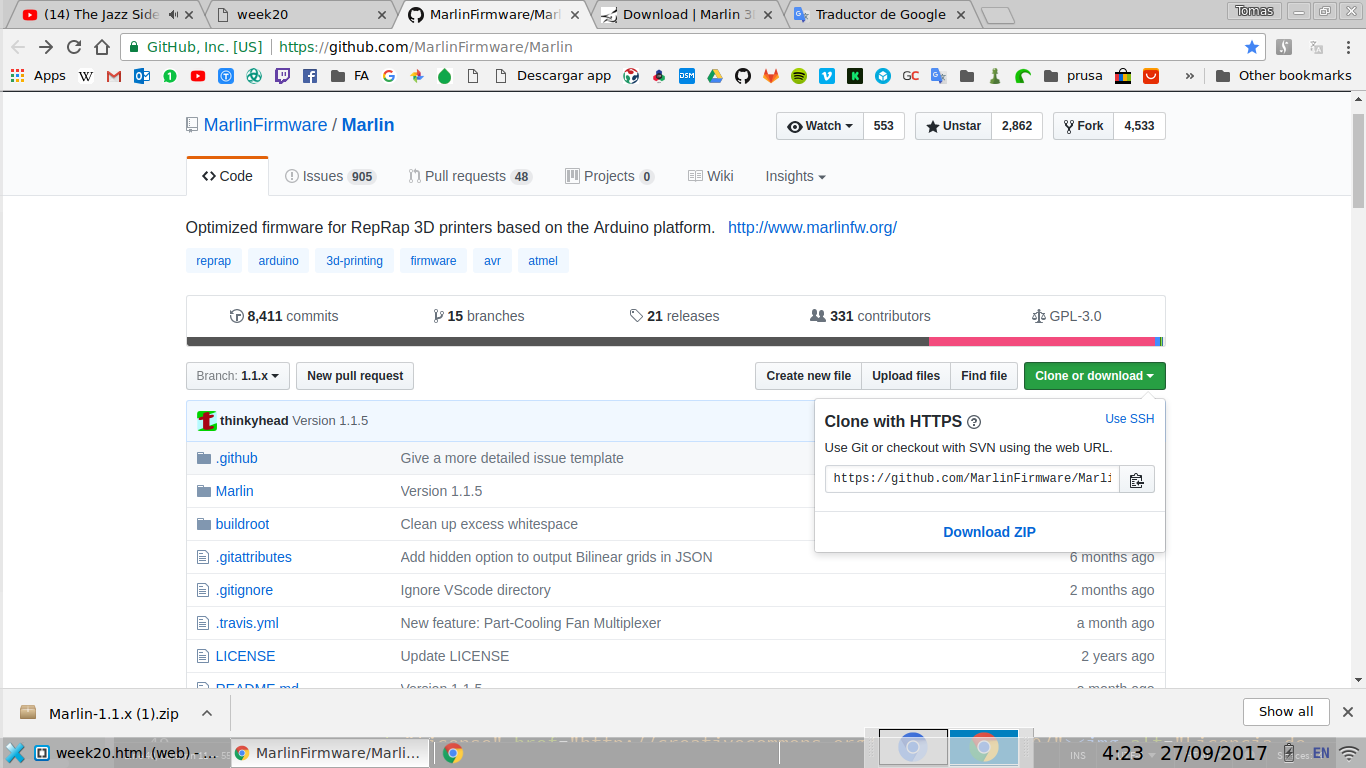1366x768 pixels.
Task: Open the marlinfw.org website link
Action: (812, 227)
